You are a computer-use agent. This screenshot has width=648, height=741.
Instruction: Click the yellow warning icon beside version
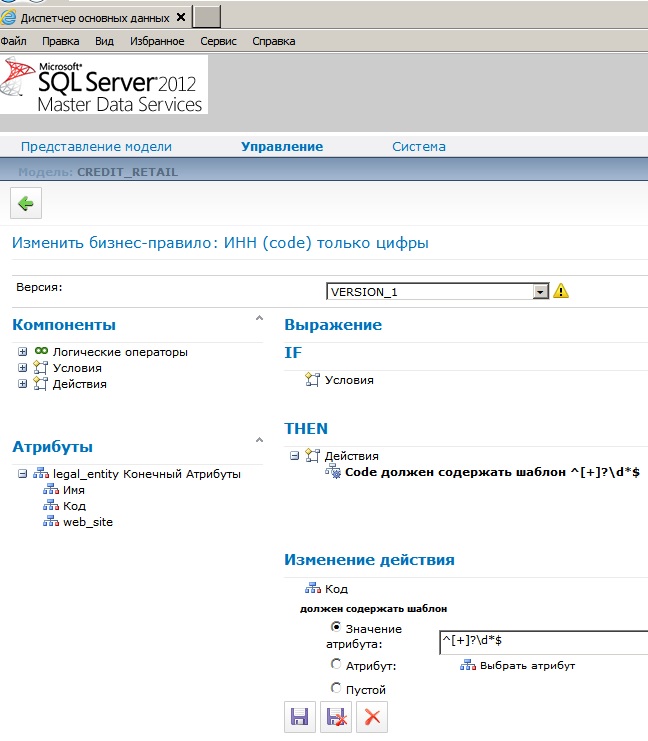point(561,291)
